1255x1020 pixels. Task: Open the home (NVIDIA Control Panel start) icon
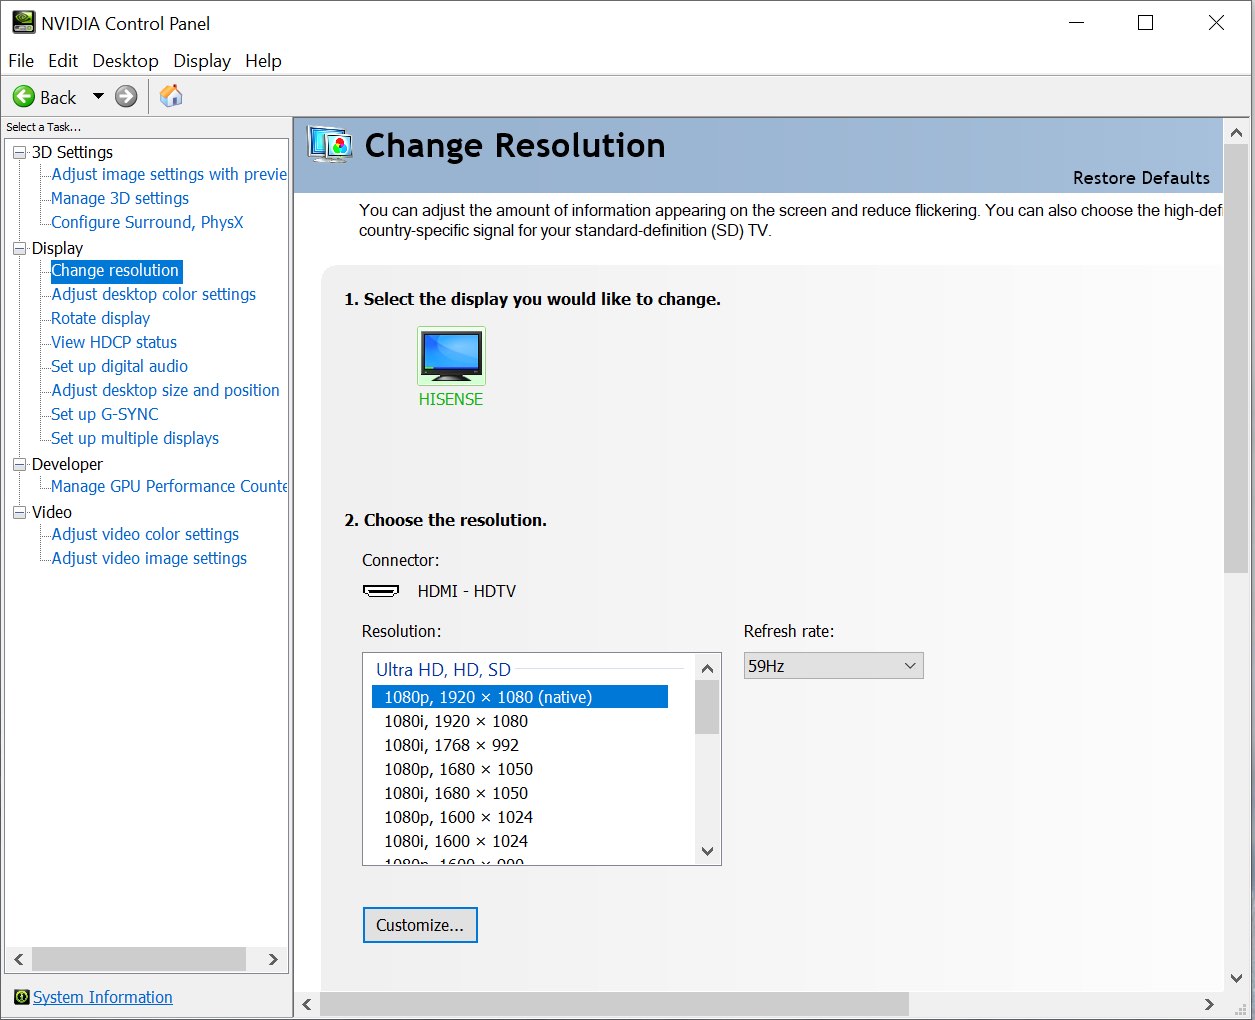(170, 96)
